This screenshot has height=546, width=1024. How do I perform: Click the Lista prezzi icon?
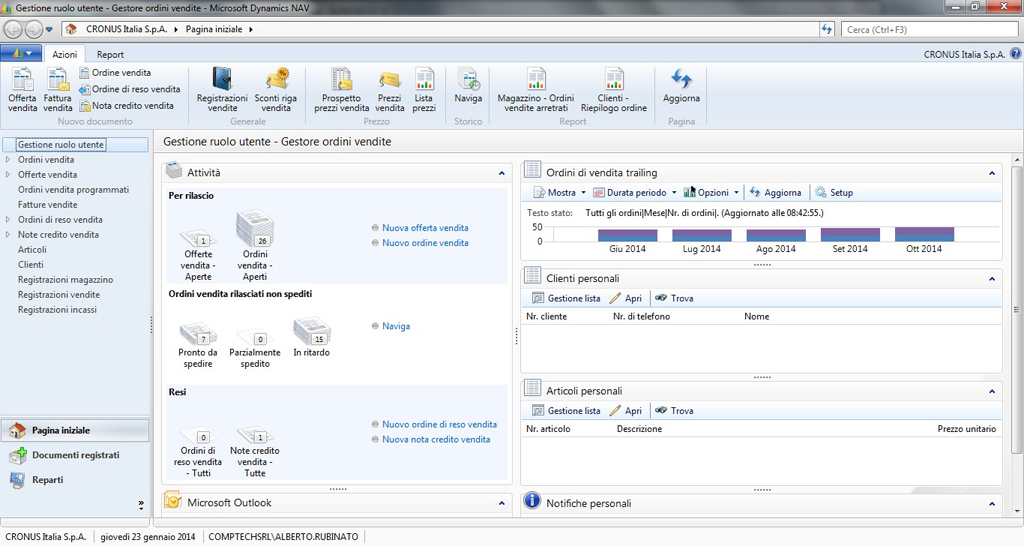click(x=424, y=88)
